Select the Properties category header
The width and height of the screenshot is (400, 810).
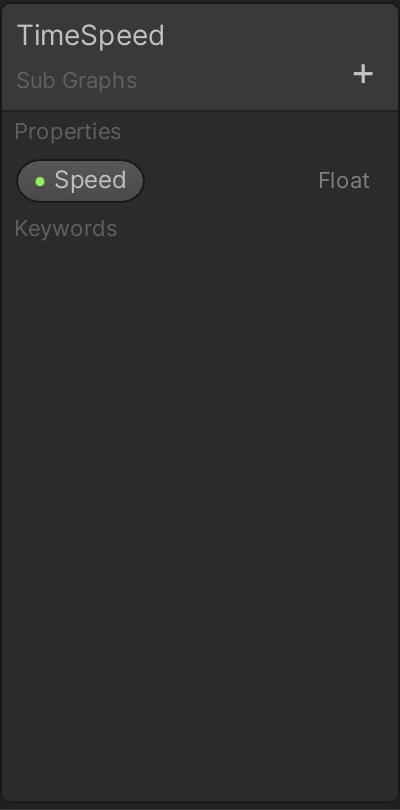(x=68, y=132)
